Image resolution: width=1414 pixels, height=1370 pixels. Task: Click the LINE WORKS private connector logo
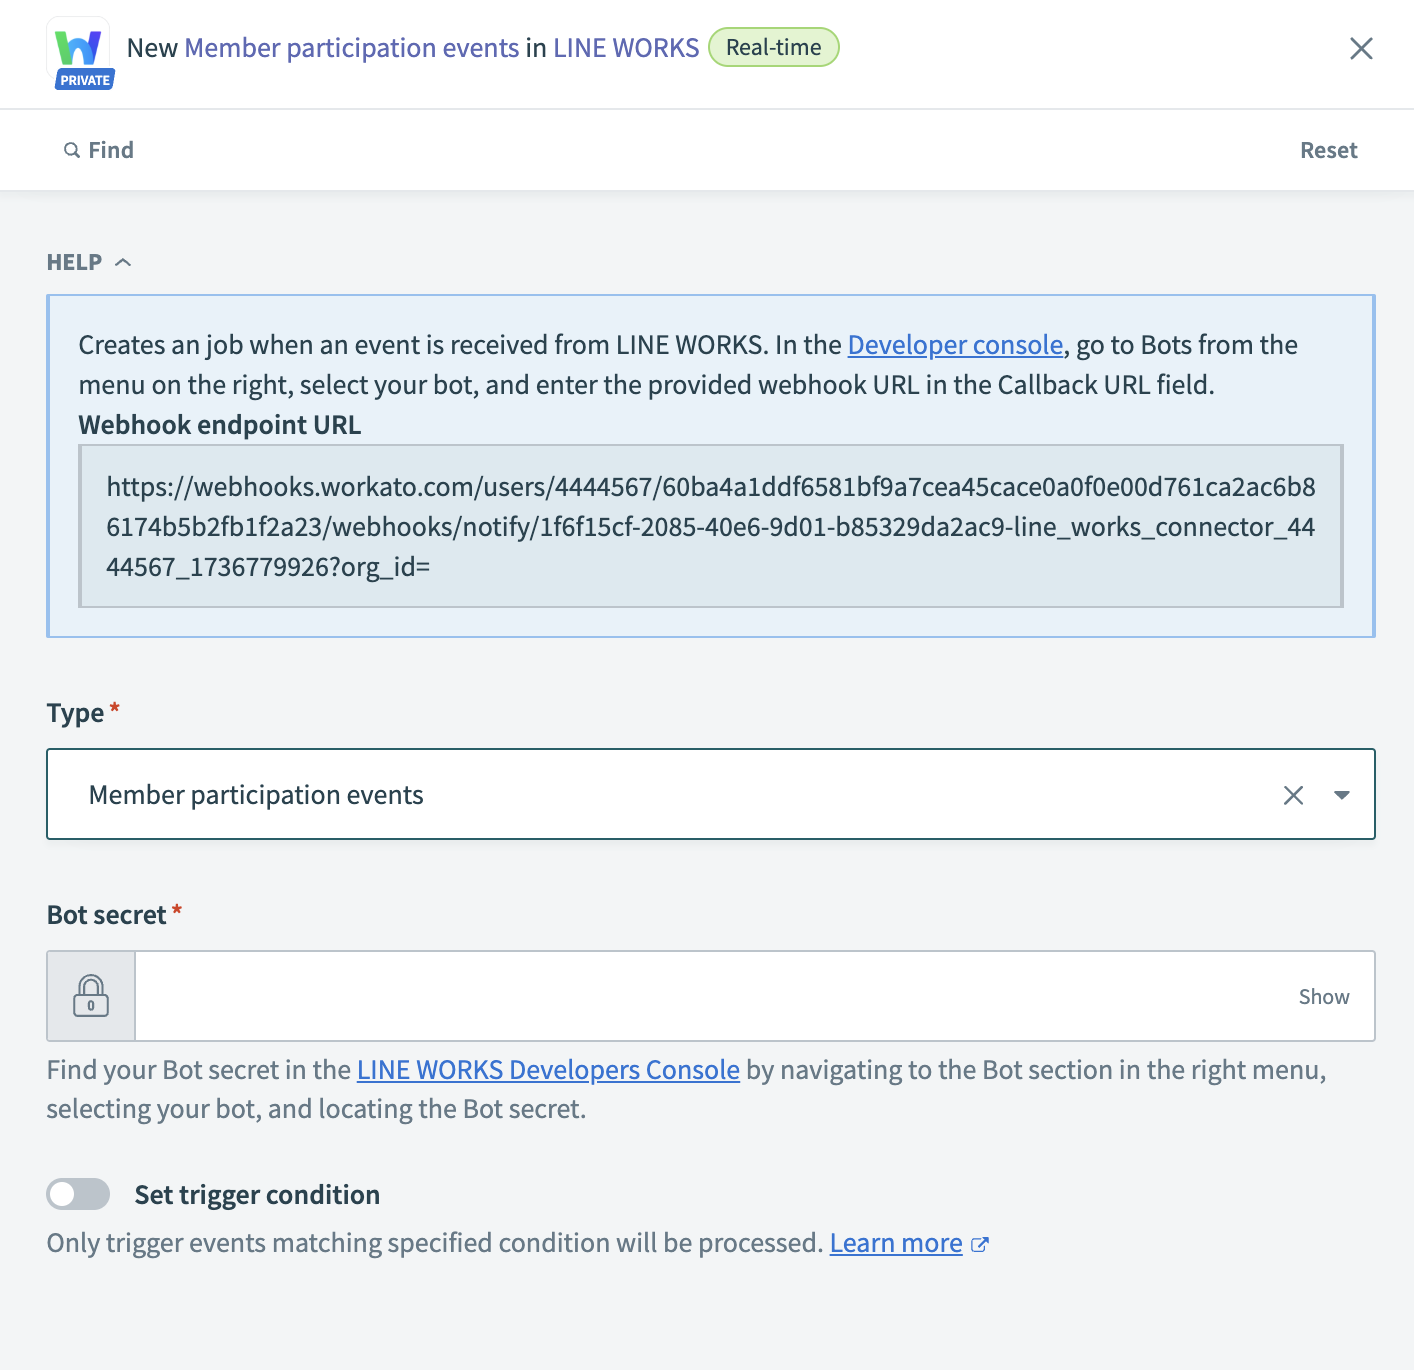(x=80, y=52)
